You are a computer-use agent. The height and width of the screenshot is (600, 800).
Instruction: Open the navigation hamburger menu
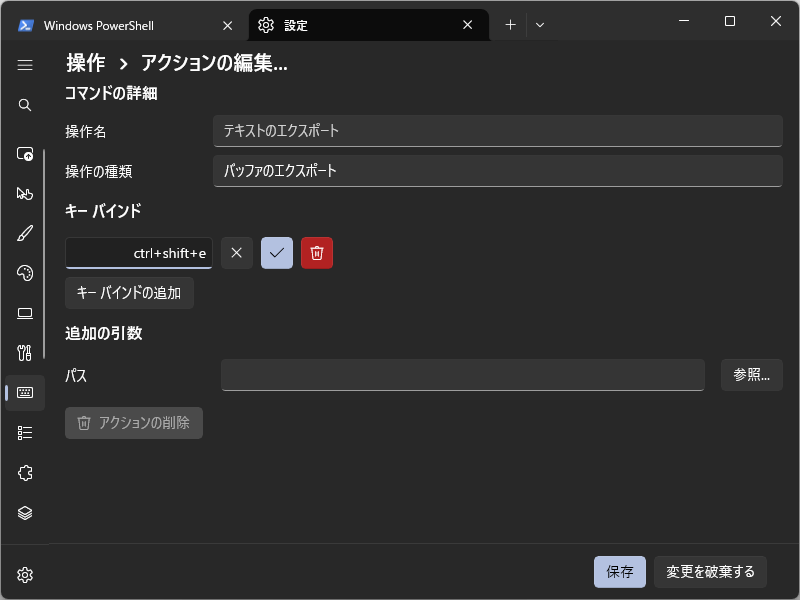coord(25,65)
